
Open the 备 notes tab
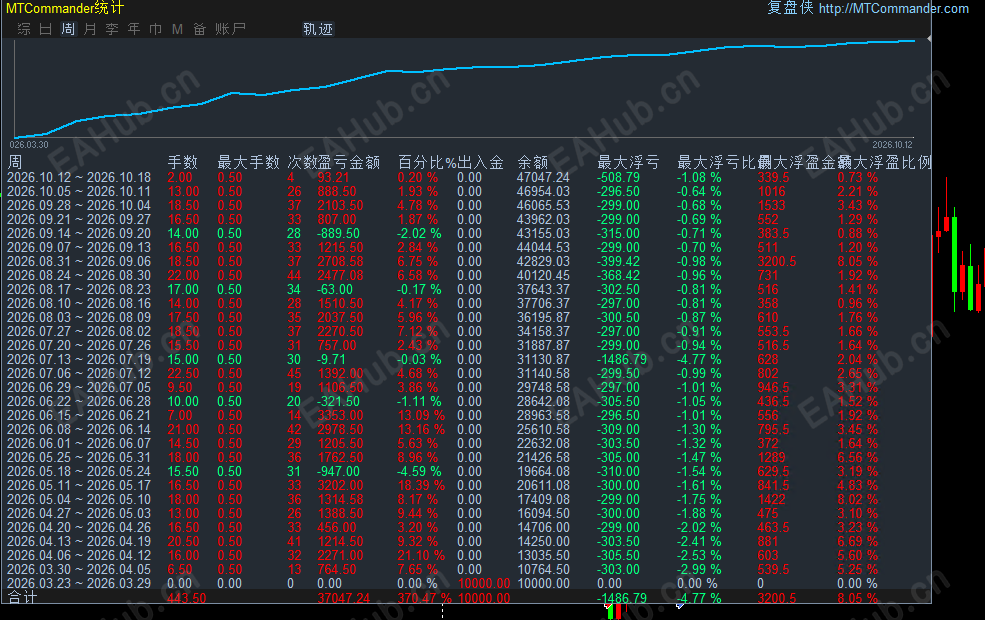(200, 29)
